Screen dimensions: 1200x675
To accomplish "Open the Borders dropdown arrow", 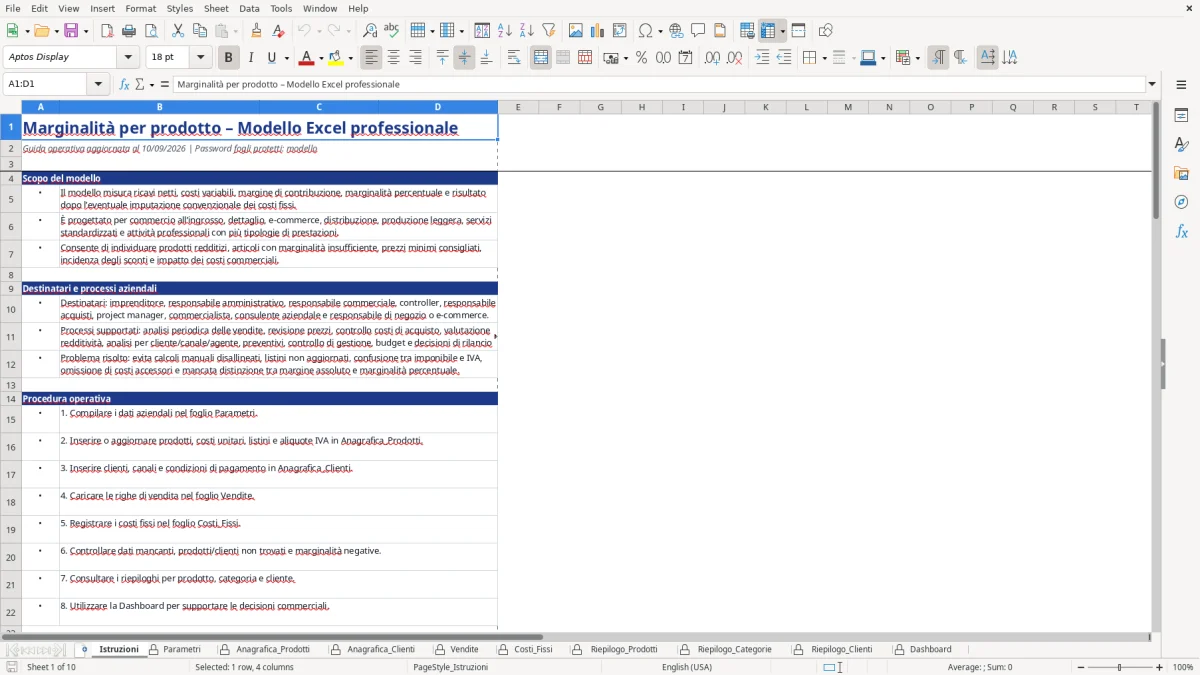I will point(823,58).
